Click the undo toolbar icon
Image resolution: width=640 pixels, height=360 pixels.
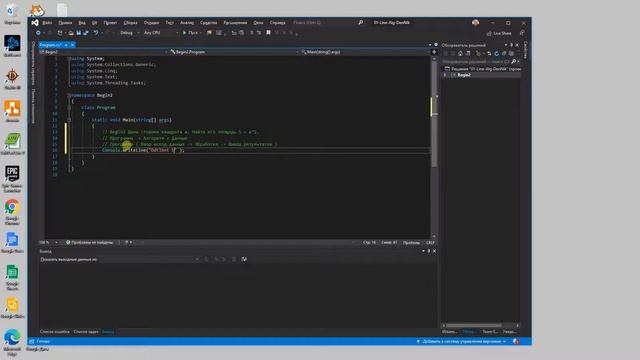point(96,33)
